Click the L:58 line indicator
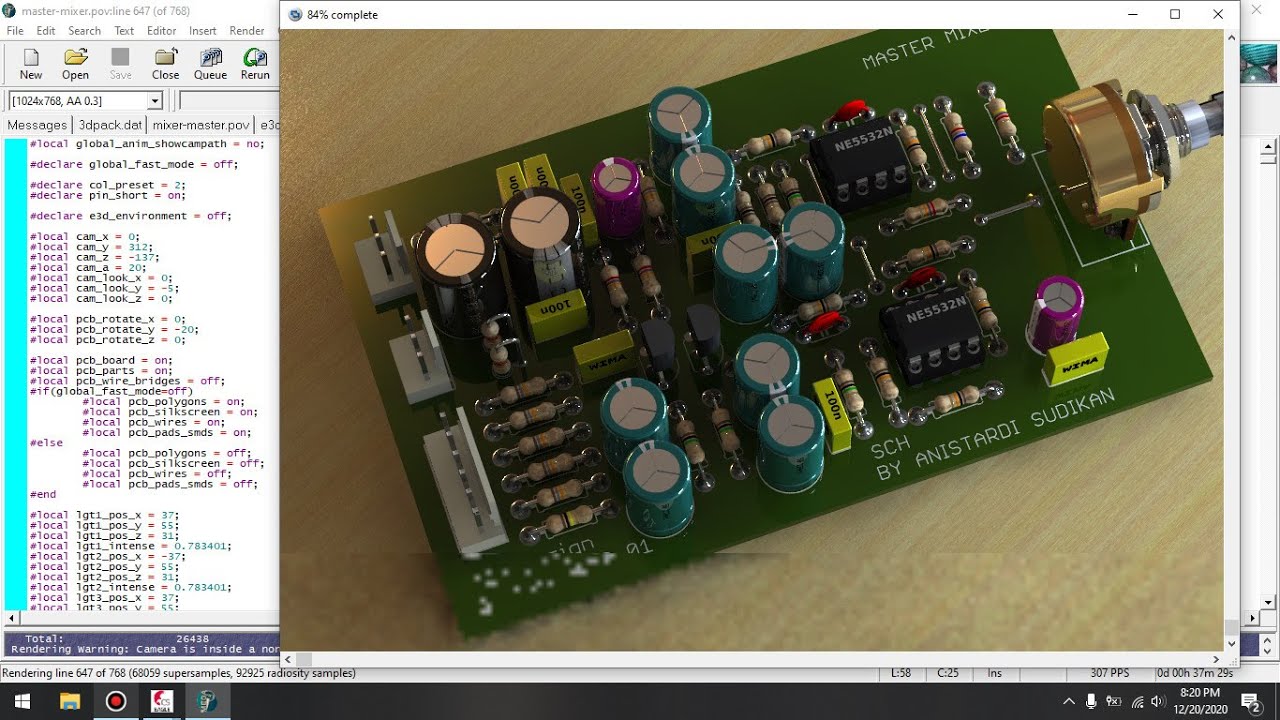Screen dimensions: 1280x720 (901, 673)
